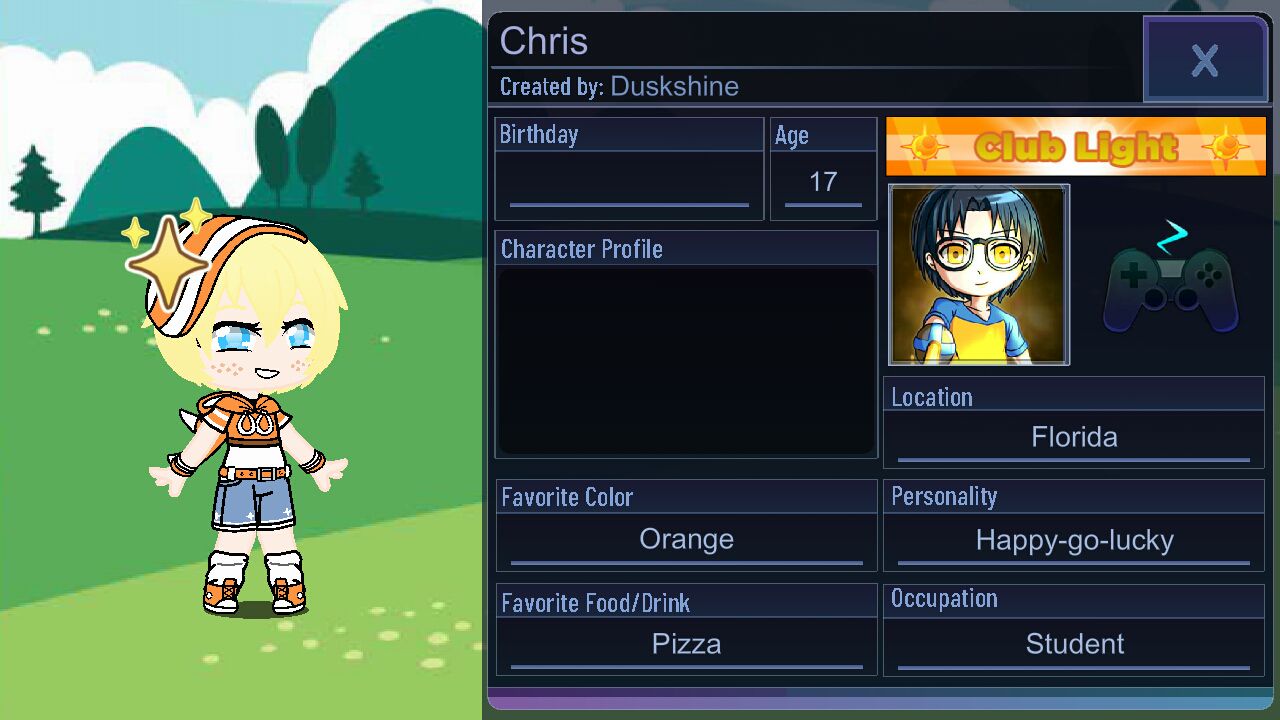The height and width of the screenshot is (720, 1280).
Task: Select the Club Light banner
Action: [1076, 147]
